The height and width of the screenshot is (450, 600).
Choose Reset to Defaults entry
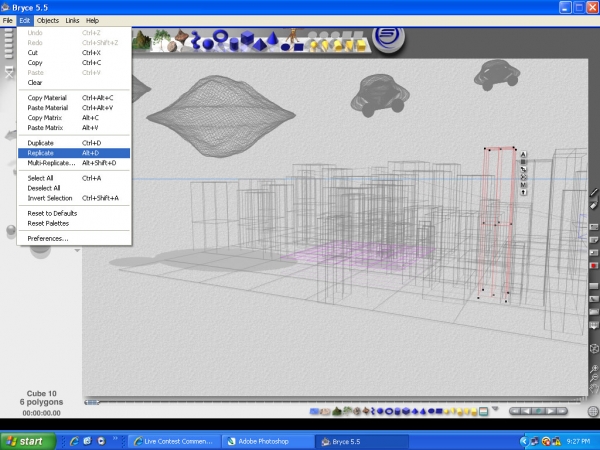click(x=74, y=214)
